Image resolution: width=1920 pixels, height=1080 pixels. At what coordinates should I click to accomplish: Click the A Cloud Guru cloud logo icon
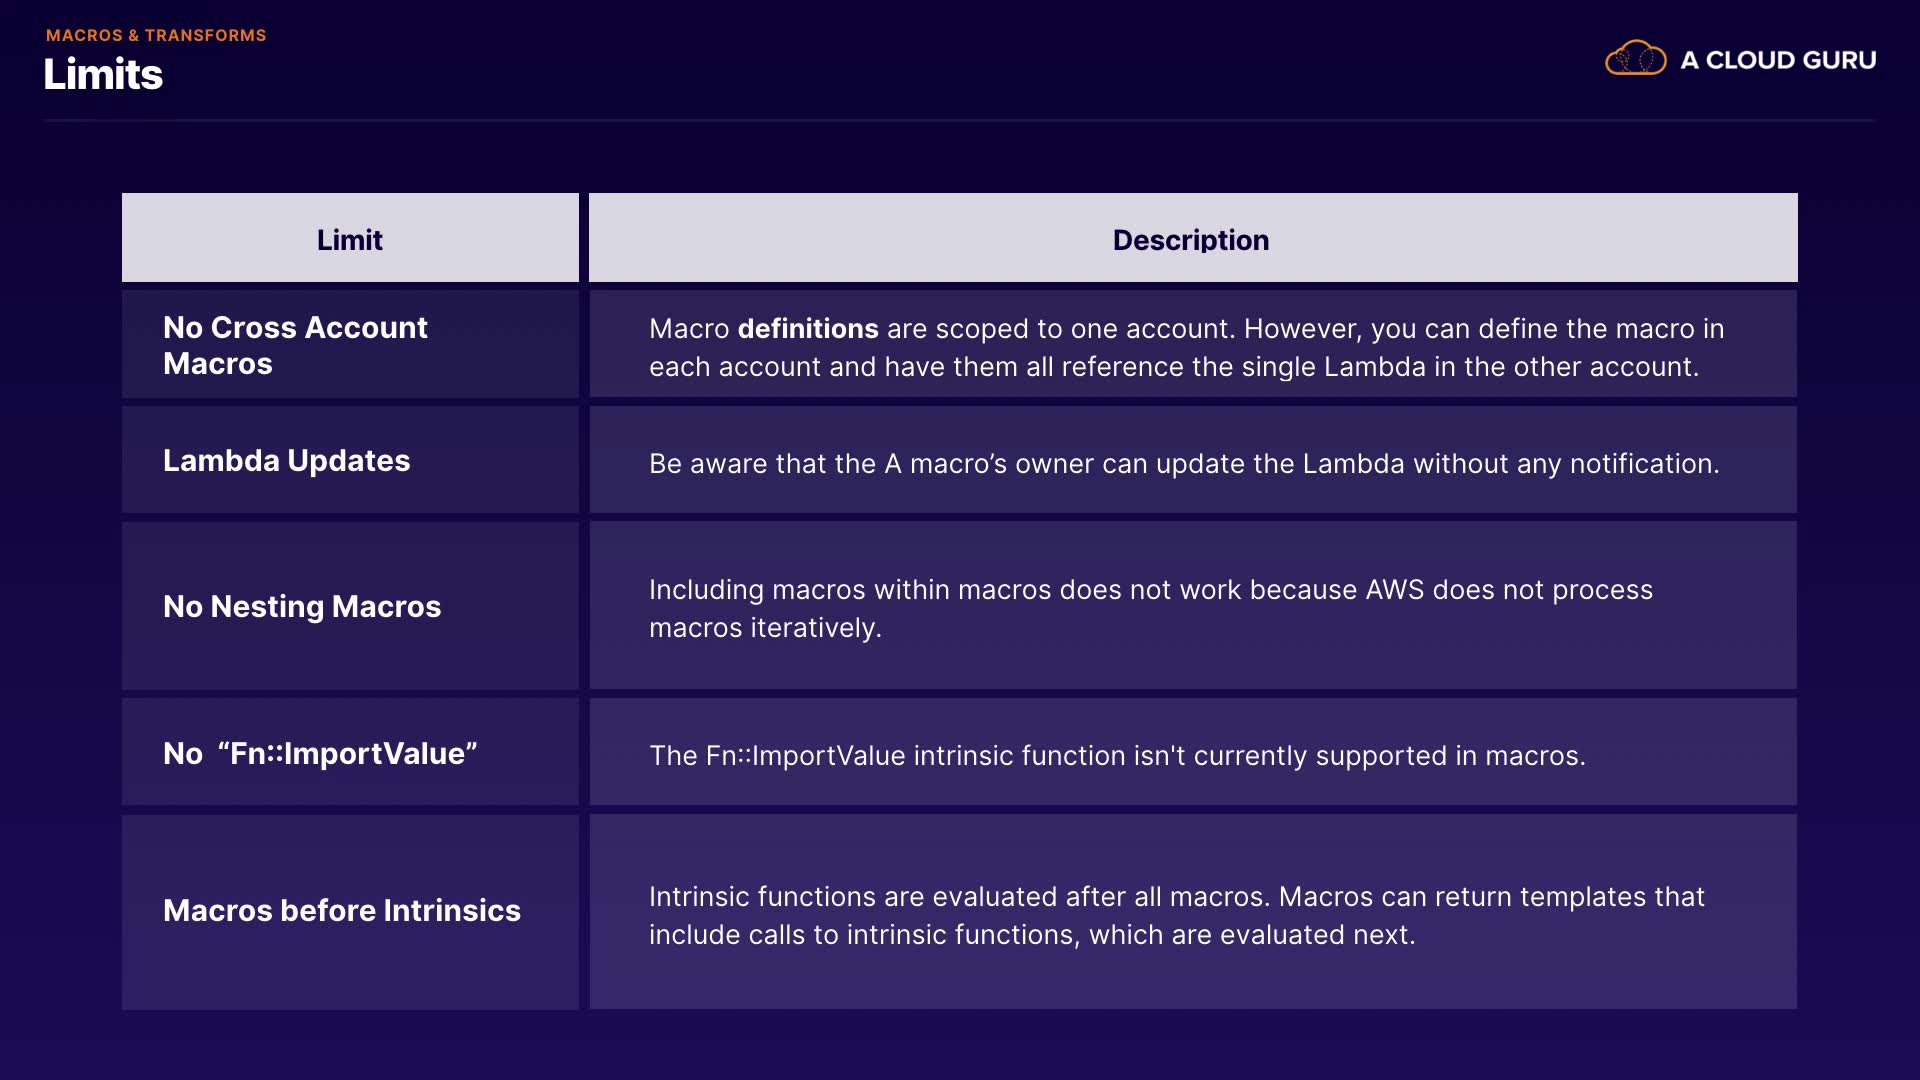1635,59
